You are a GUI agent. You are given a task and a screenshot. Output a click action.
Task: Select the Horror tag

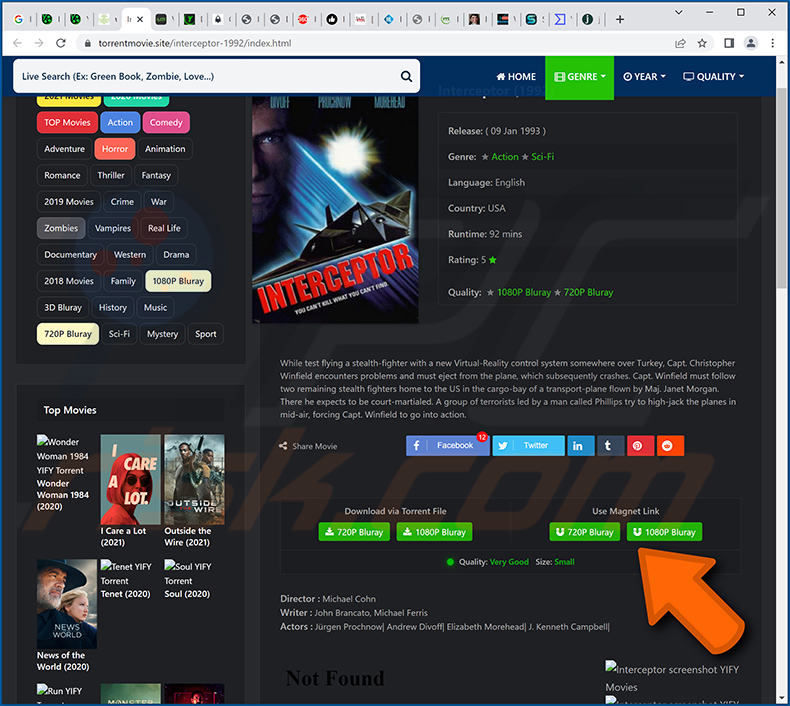coord(115,149)
